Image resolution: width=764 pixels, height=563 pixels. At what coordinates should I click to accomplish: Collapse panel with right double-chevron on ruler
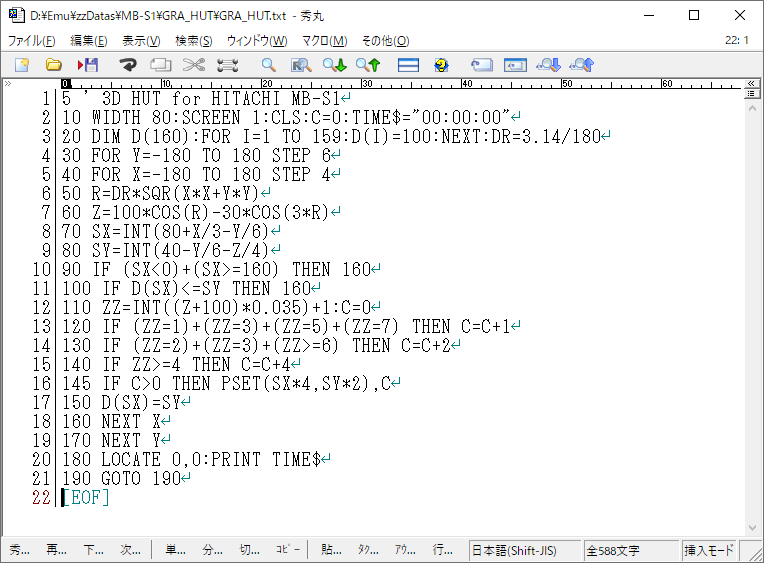[751, 83]
